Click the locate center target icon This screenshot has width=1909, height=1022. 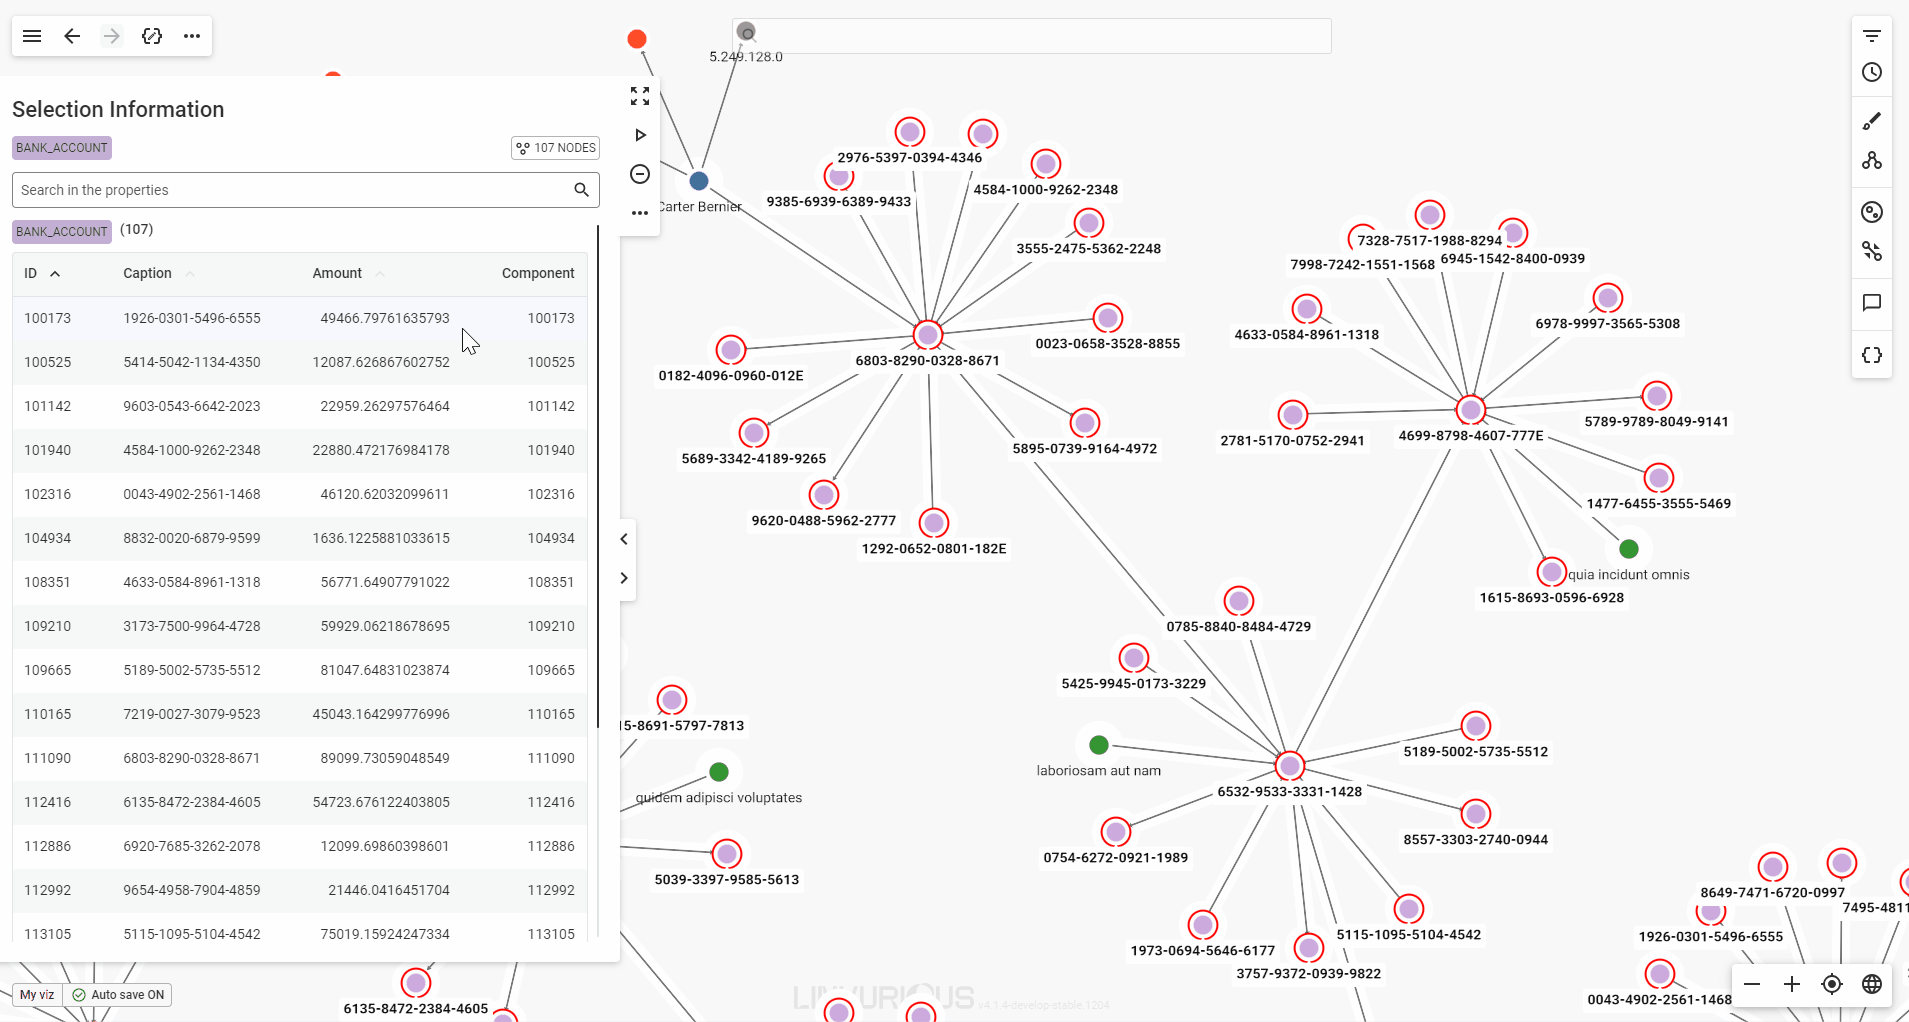[1832, 984]
